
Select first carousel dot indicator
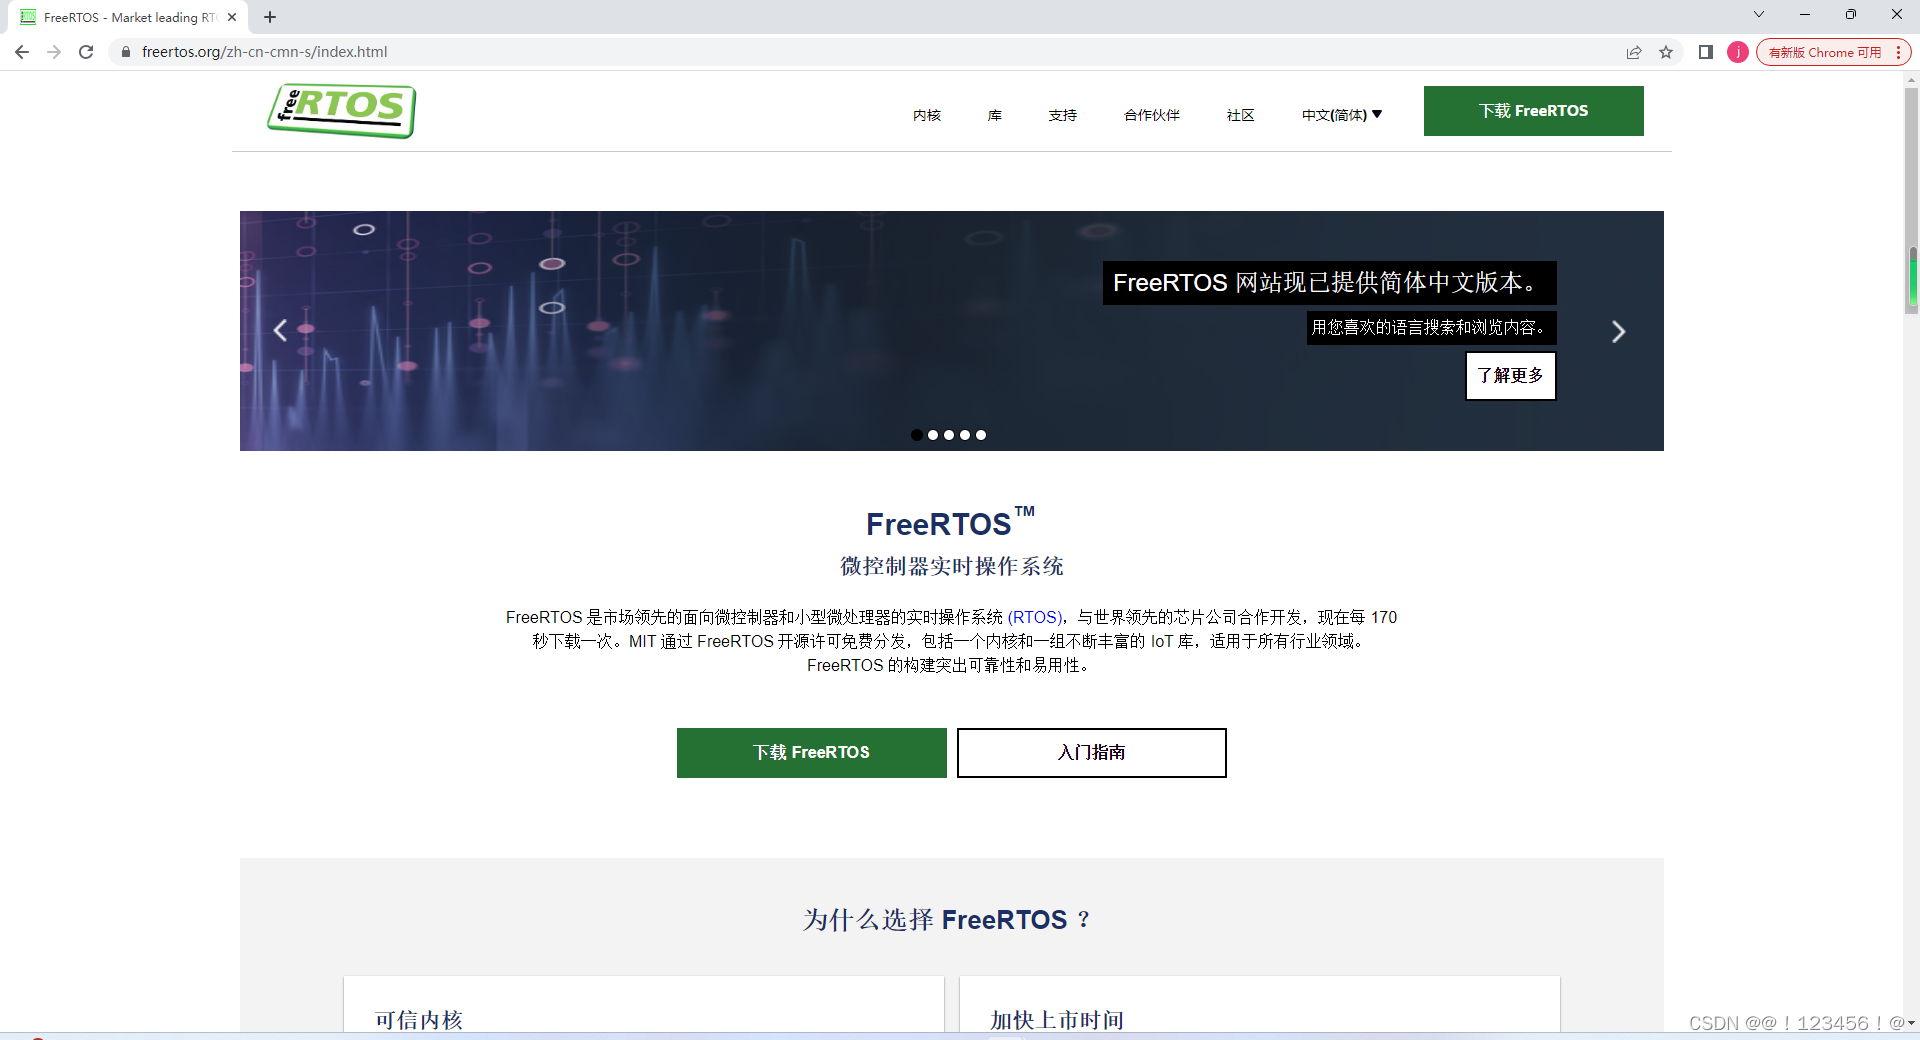[917, 435]
